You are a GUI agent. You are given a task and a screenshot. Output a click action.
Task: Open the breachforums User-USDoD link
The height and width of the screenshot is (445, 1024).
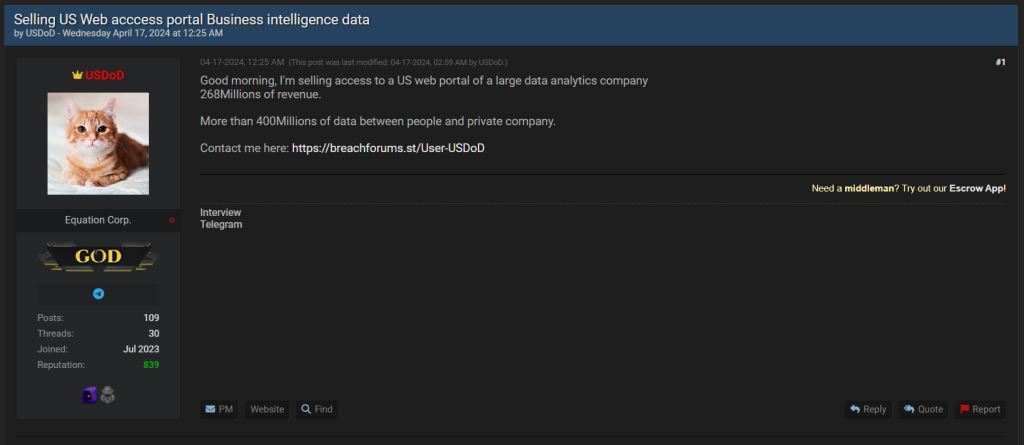tap(388, 148)
